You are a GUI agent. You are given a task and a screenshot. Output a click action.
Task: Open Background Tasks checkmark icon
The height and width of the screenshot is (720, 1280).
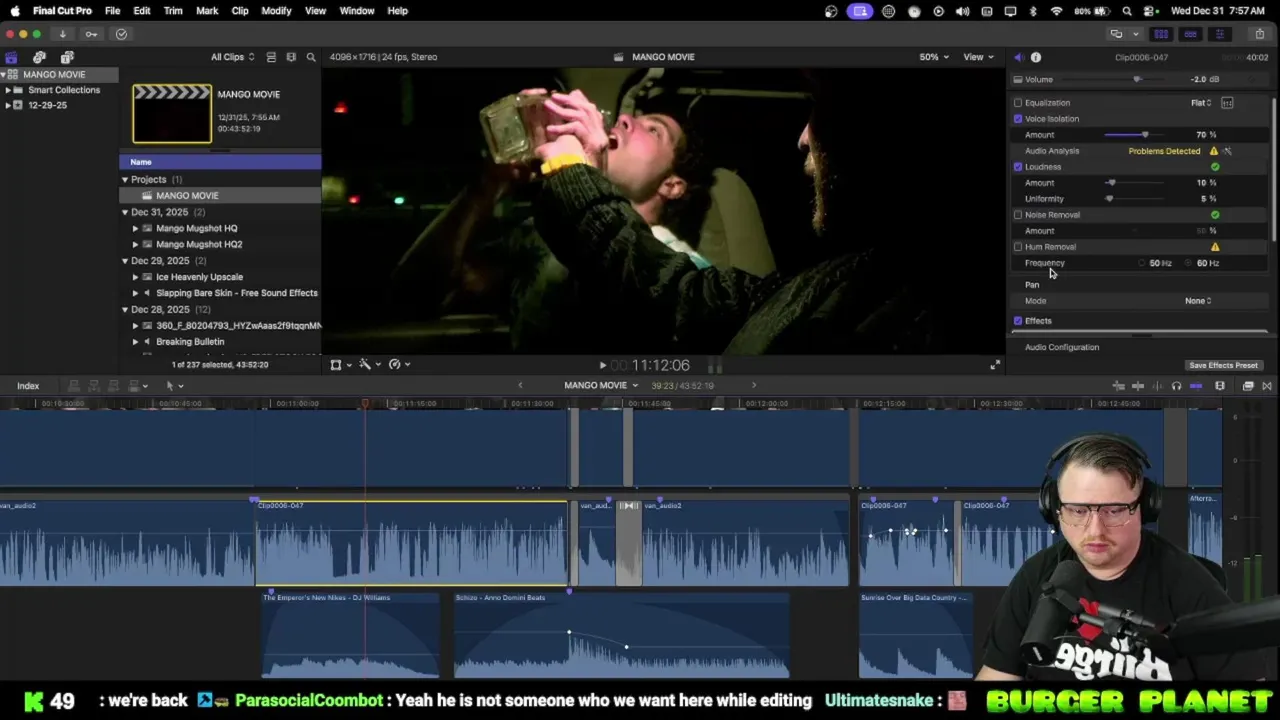(121, 34)
